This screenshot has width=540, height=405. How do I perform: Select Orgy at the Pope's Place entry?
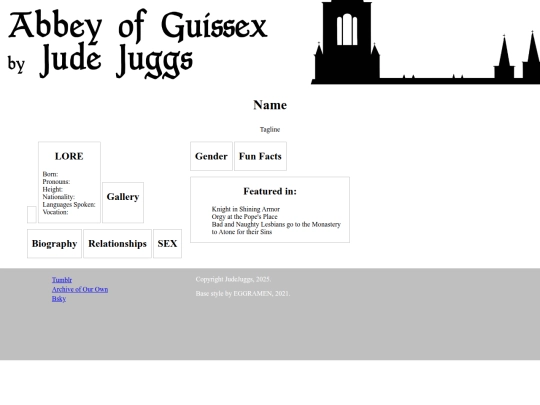(x=245, y=217)
